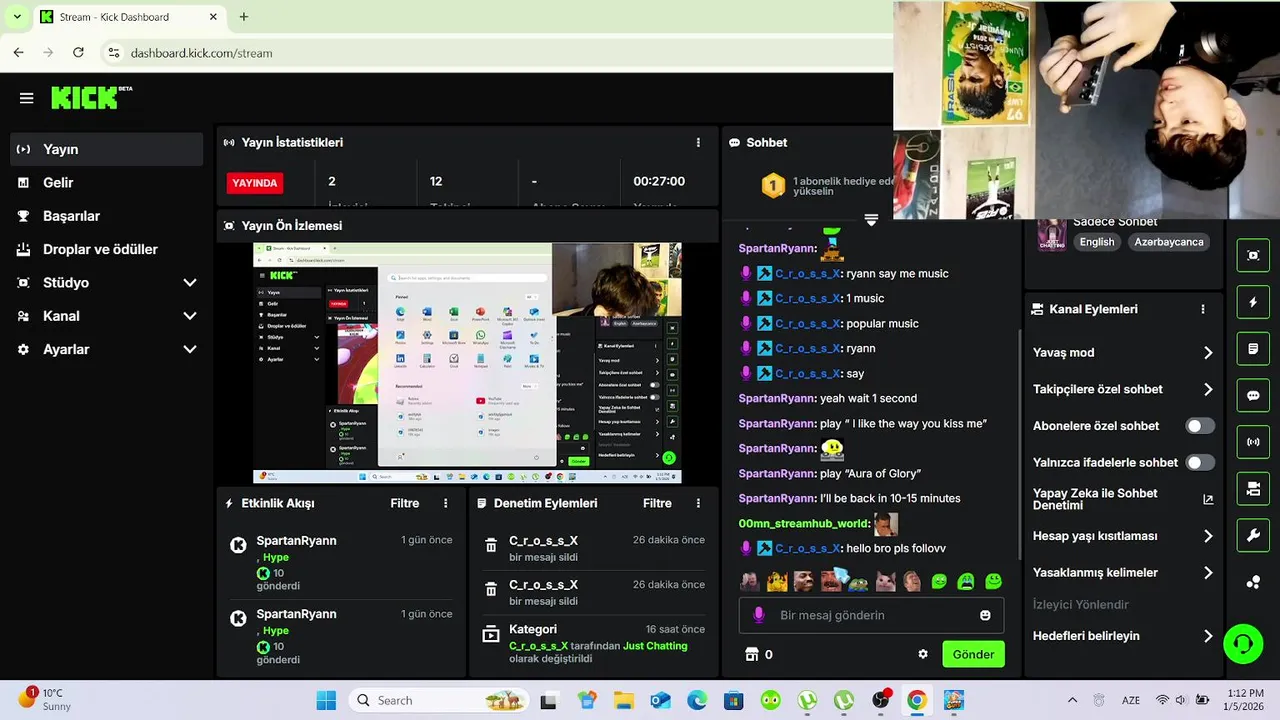Open the green headset support button
Screen dimensions: 1280x720
1243,643
